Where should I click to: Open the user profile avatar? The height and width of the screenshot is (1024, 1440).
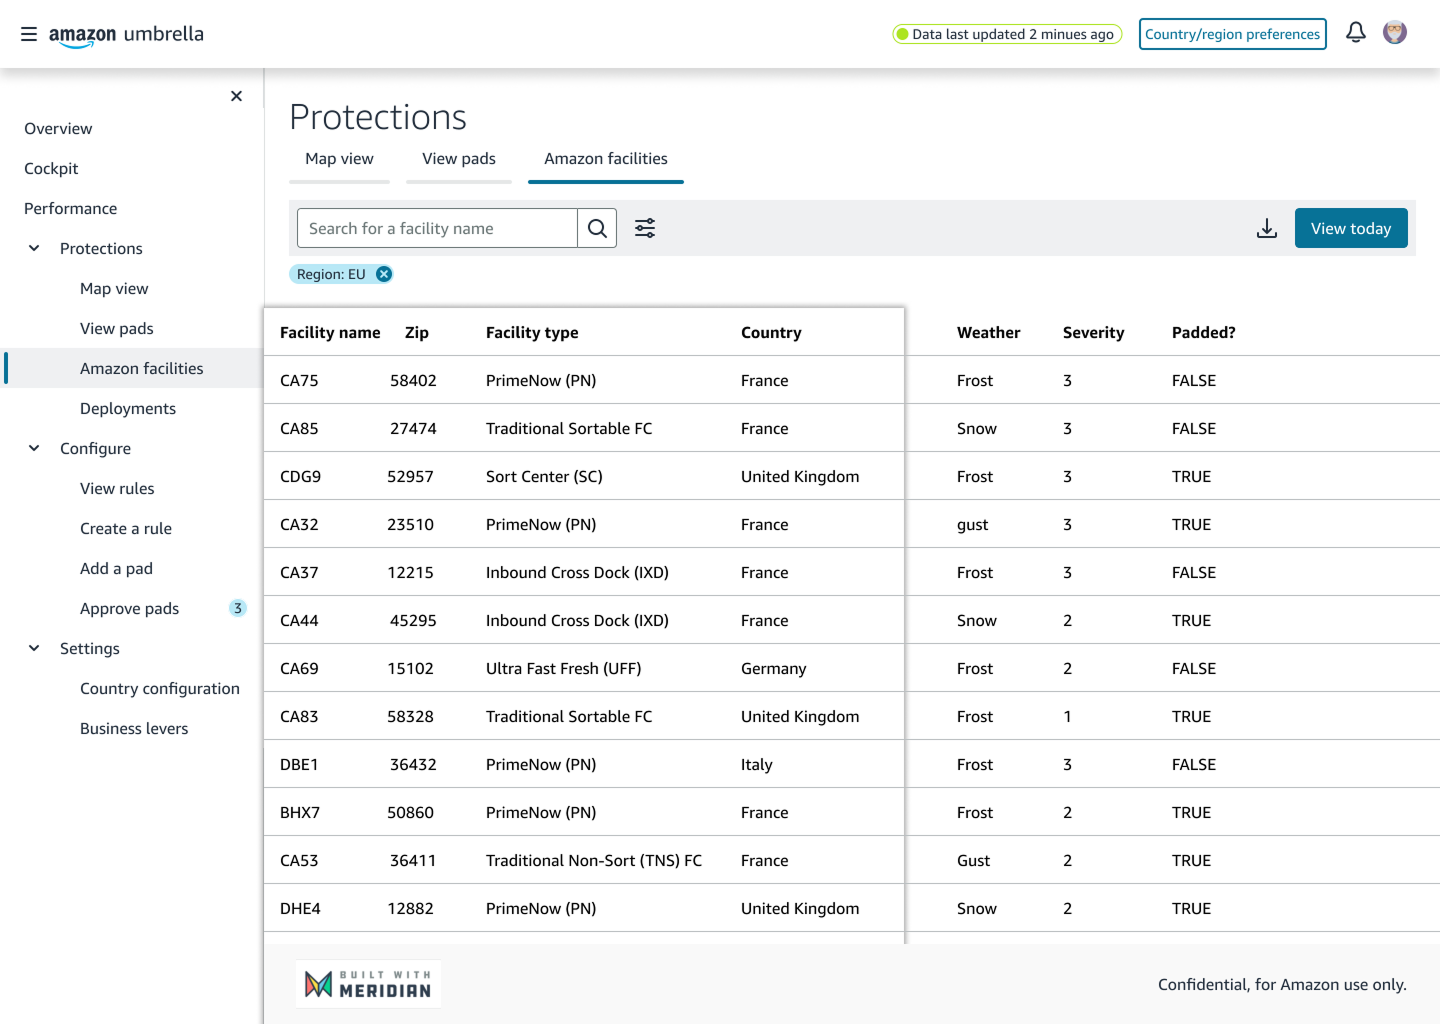coord(1395,33)
